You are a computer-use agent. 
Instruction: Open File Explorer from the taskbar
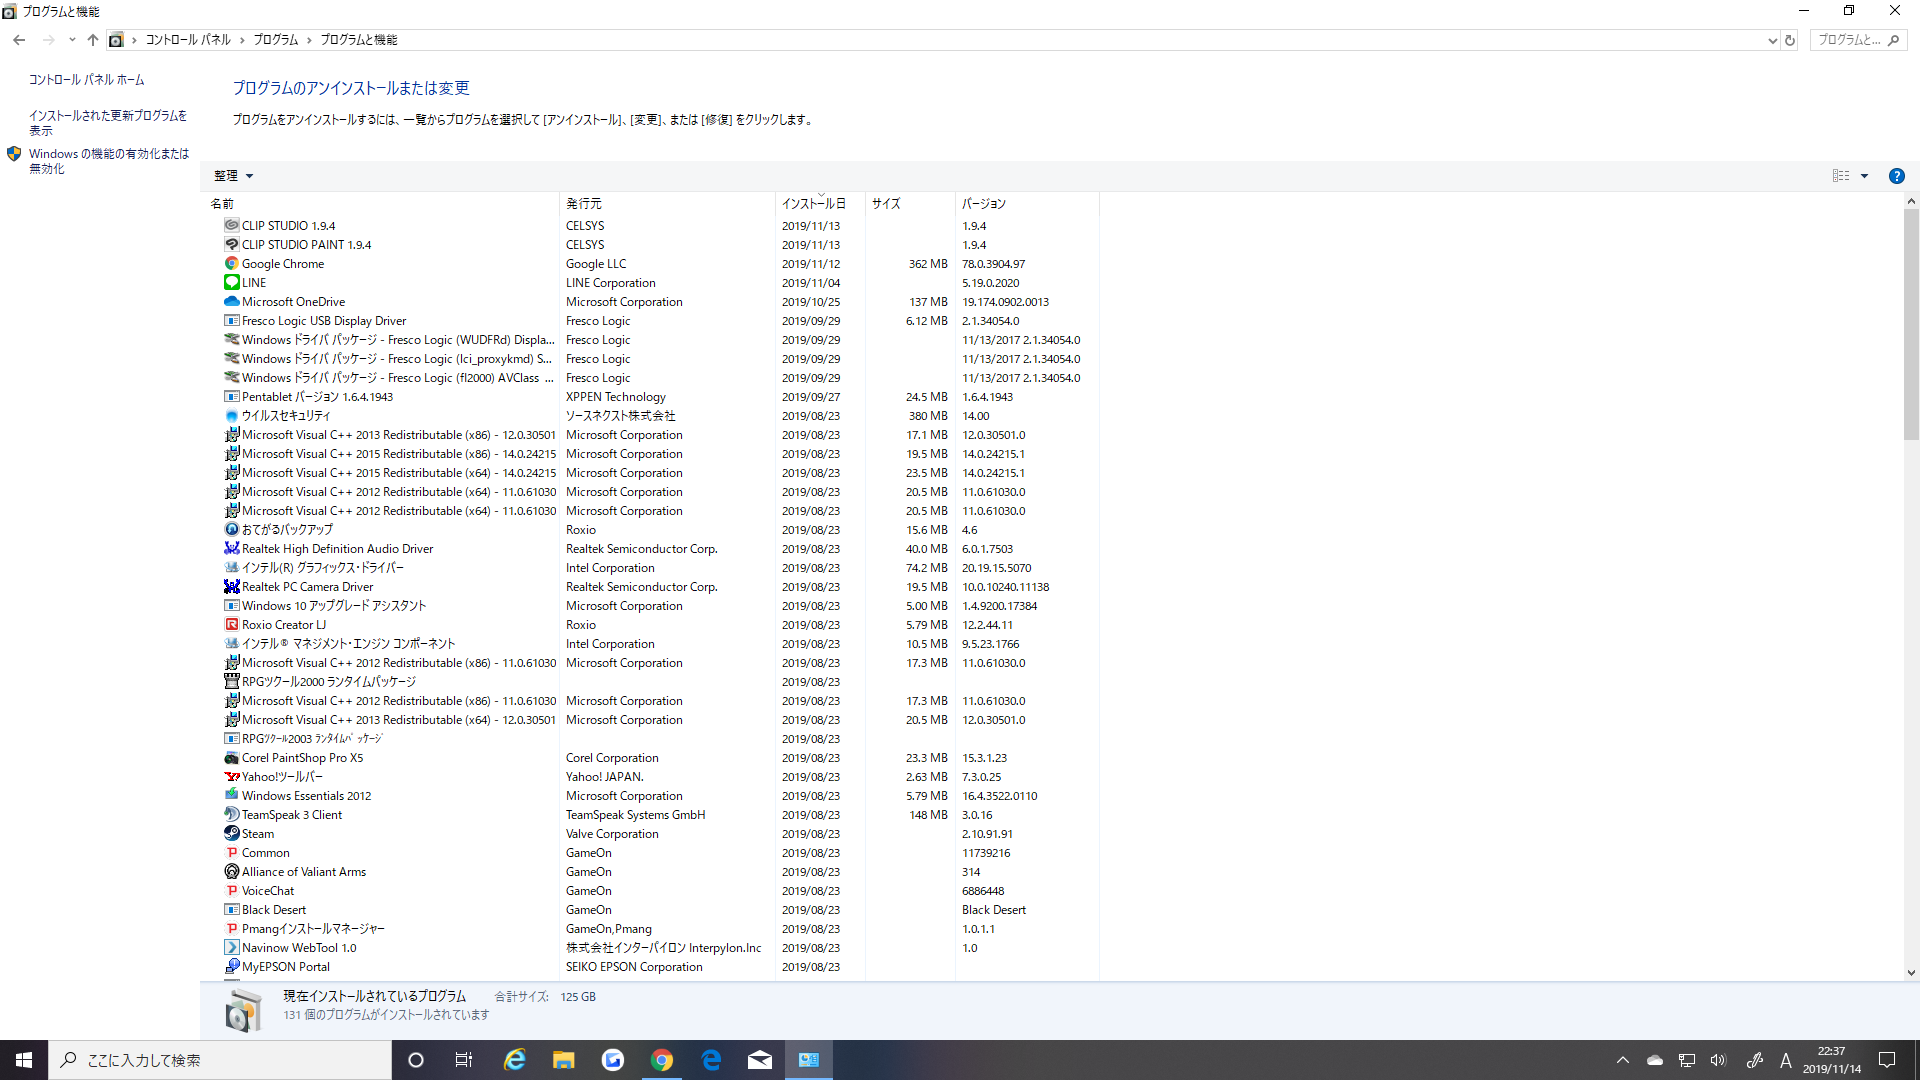[563, 1060]
